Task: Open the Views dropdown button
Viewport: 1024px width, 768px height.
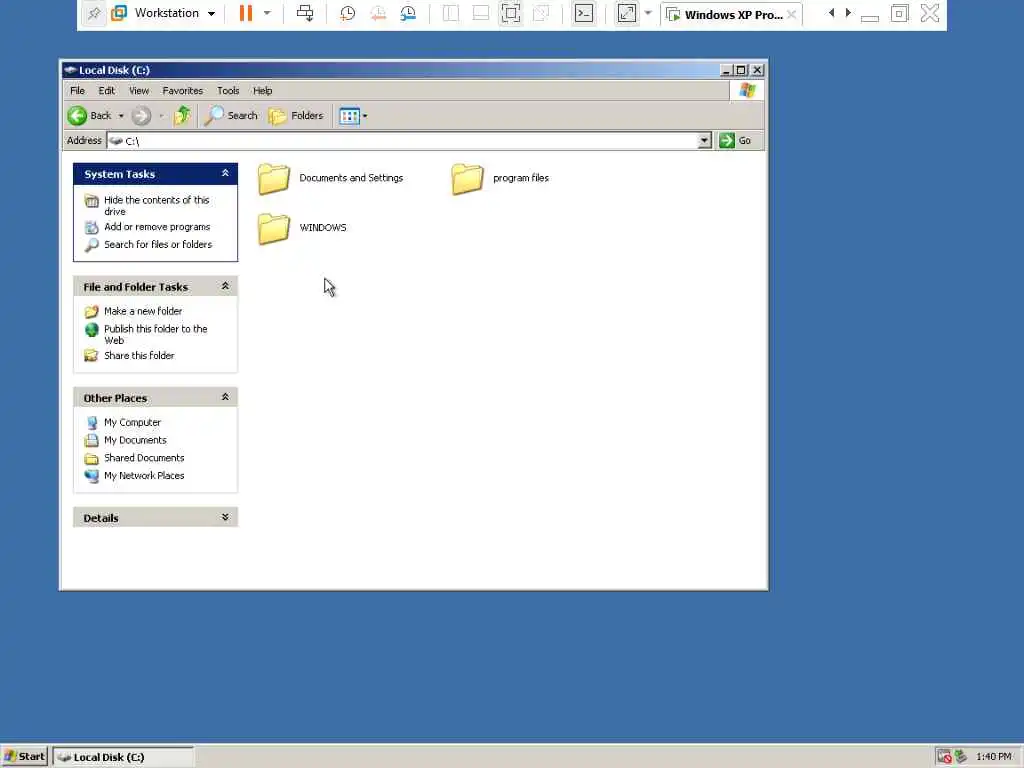Action: click(353, 116)
